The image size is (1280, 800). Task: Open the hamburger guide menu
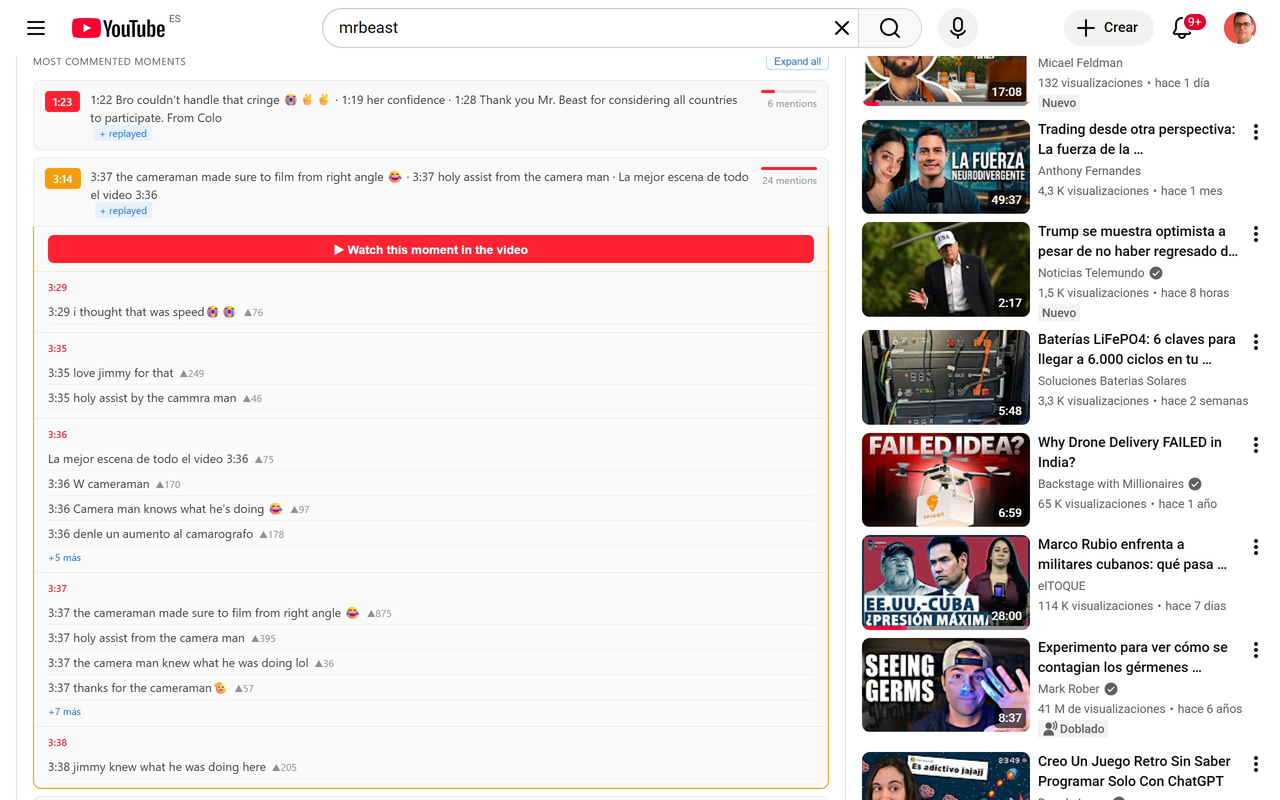tap(36, 28)
